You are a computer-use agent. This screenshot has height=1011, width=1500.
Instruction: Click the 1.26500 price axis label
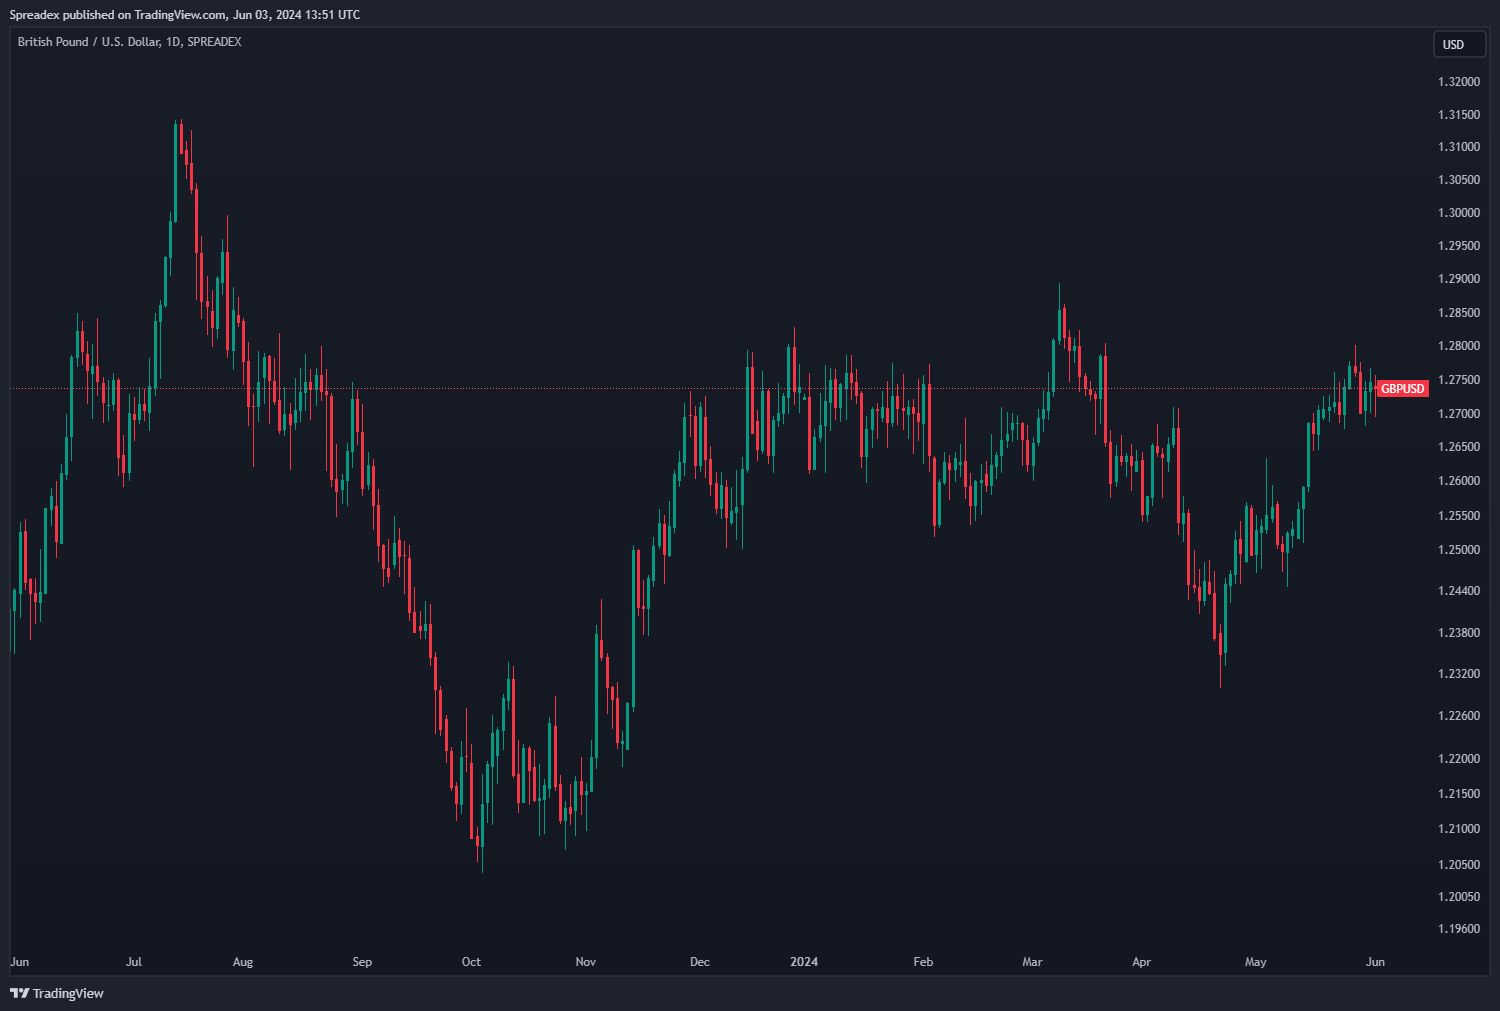[1459, 447]
